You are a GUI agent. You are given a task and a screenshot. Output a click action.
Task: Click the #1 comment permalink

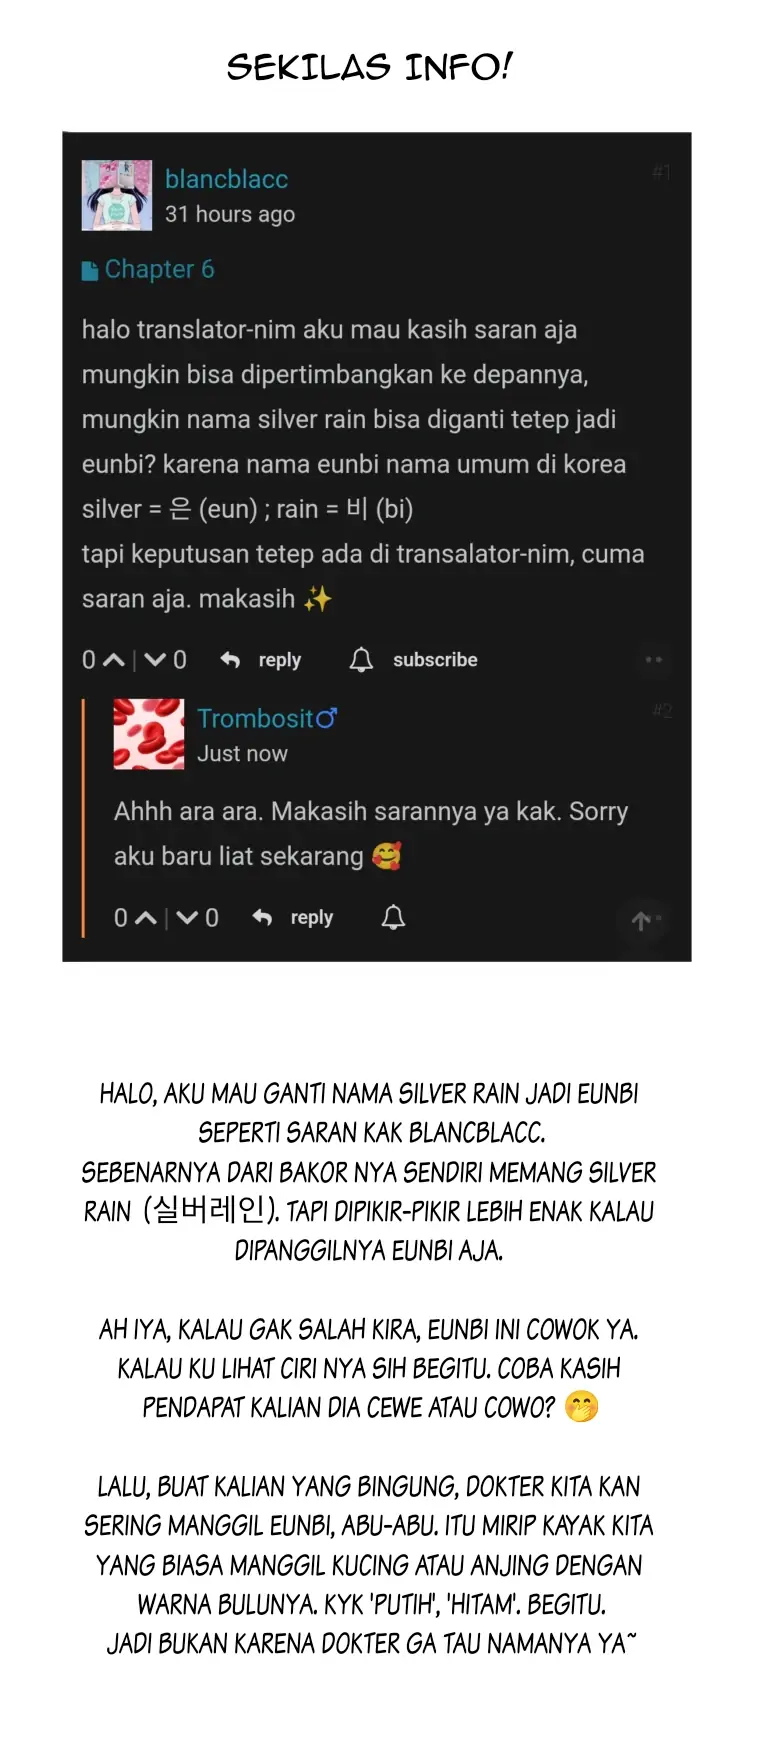pyautogui.click(x=662, y=172)
